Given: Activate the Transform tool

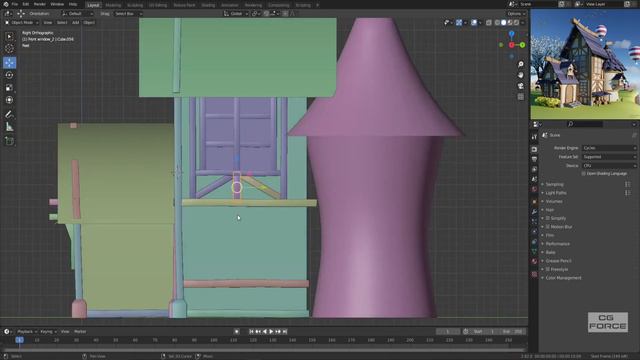Looking at the screenshot, I should pyautogui.click(x=9, y=100).
